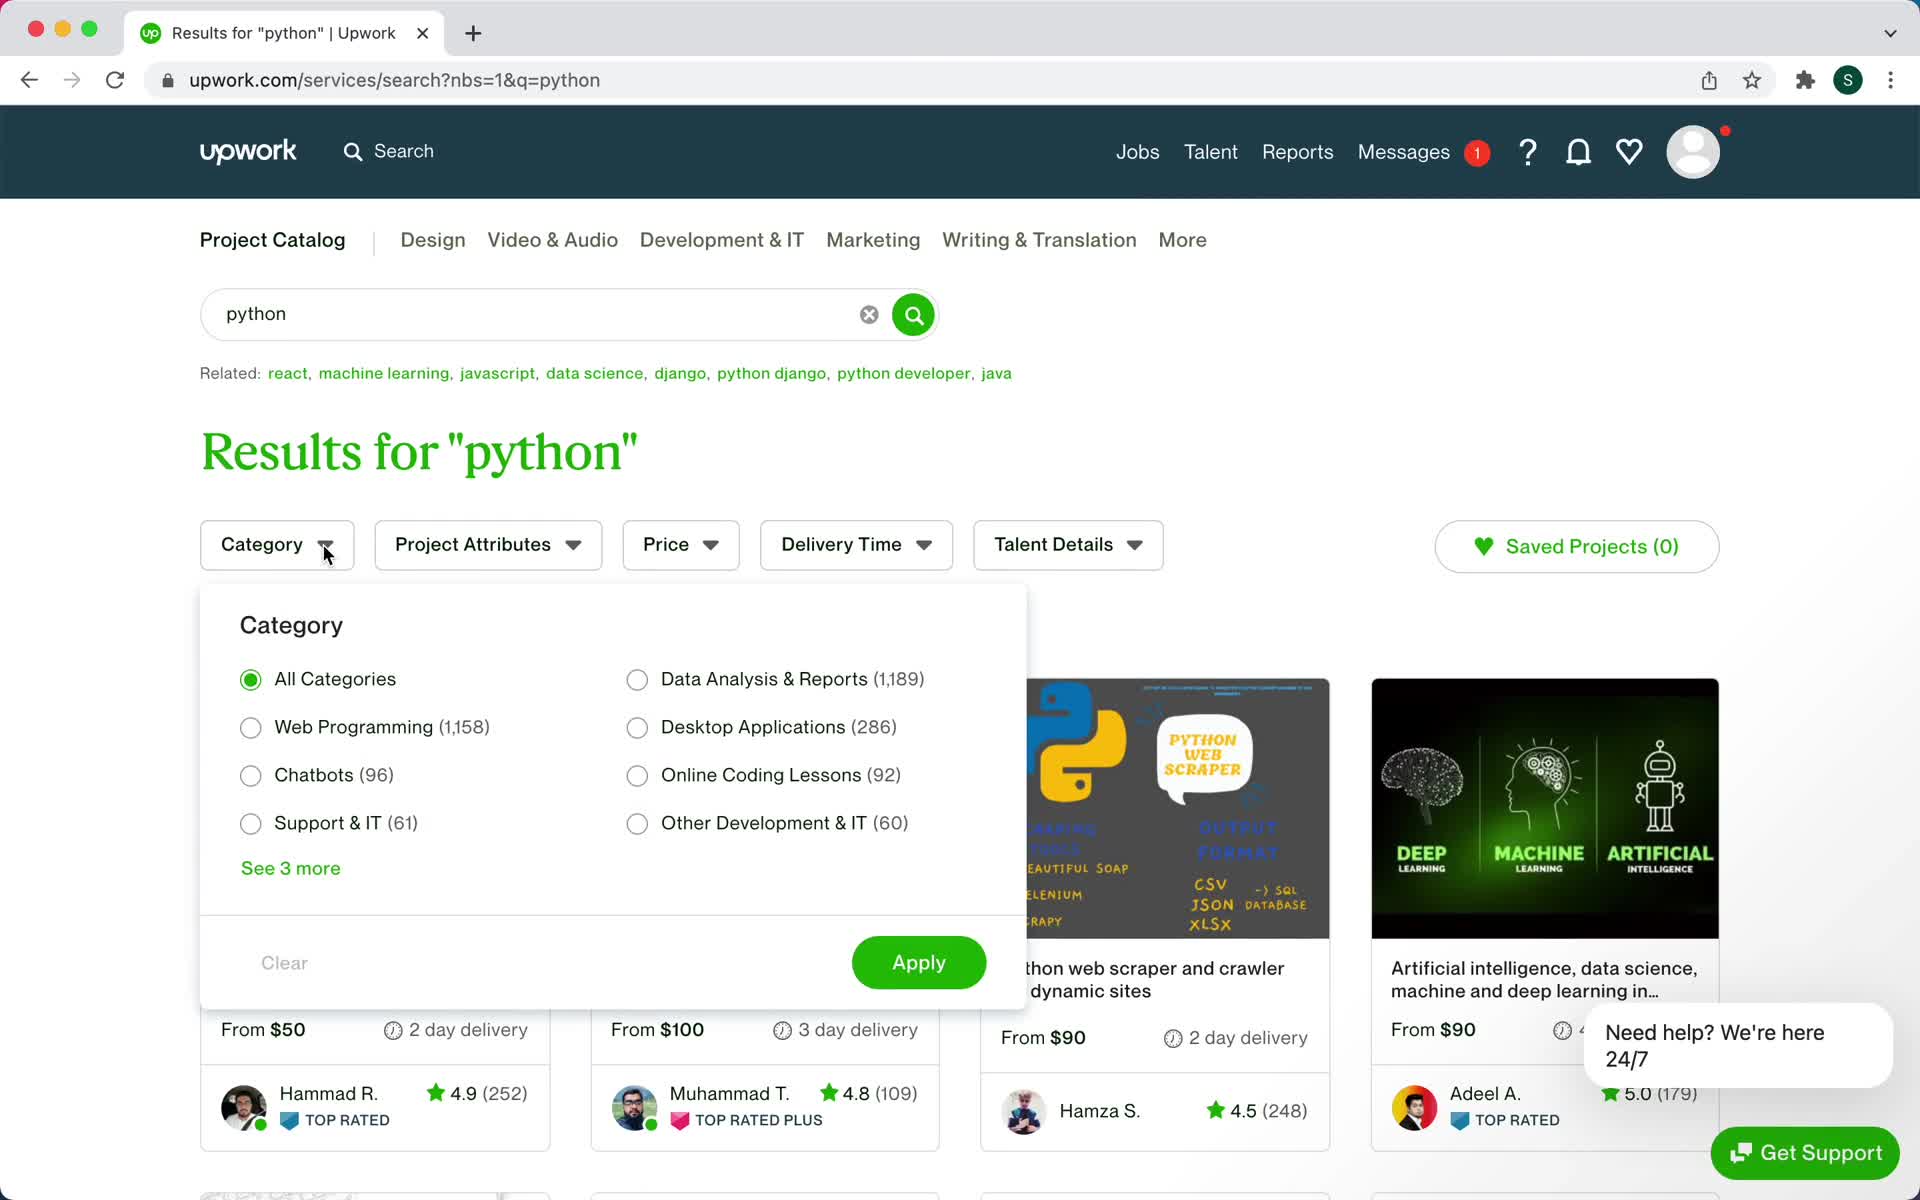Select Chatbots category

251,776
